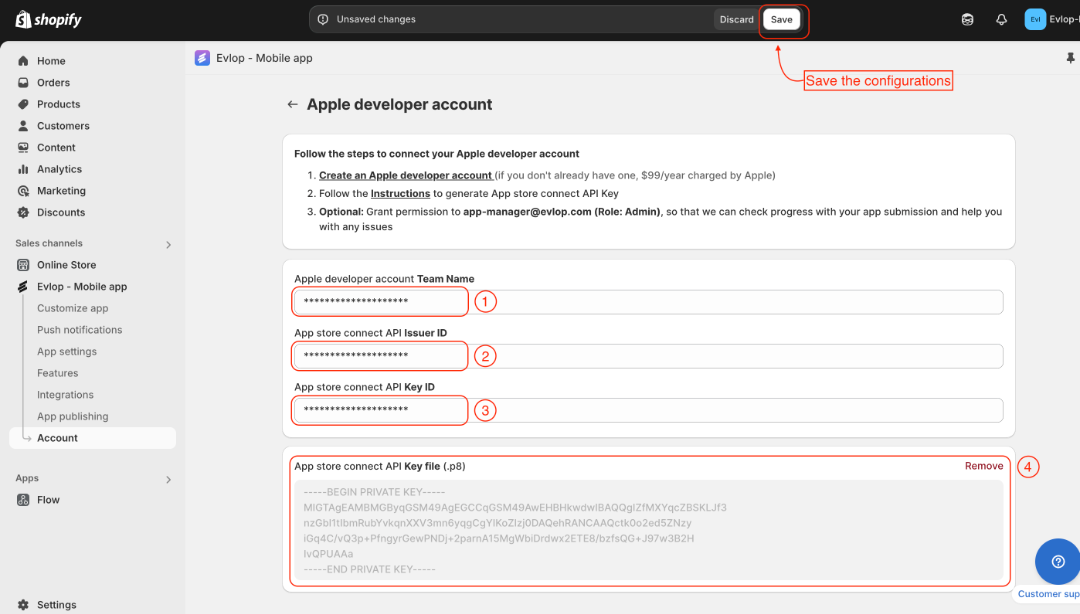The height and width of the screenshot is (614, 1080).
Task: Click the Products tag icon
Action: tap(23, 104)
